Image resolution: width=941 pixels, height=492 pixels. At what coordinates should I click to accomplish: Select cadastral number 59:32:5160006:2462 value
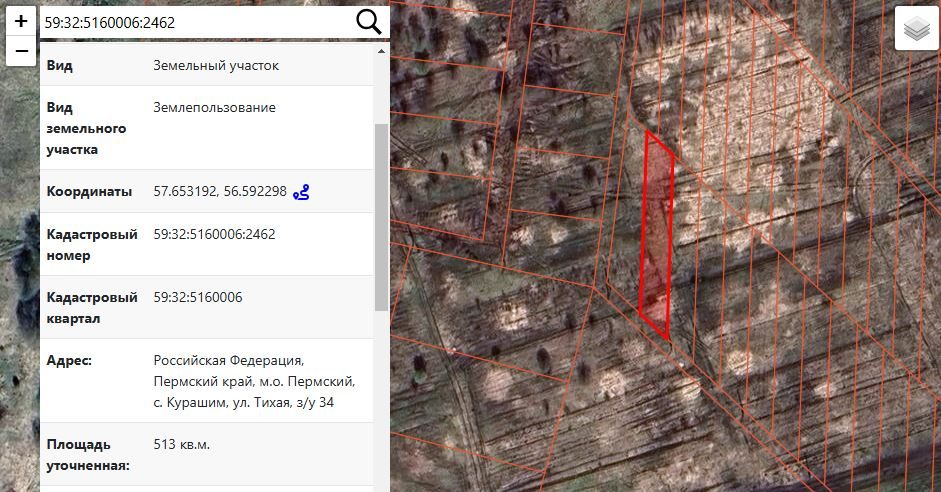point(214,234)
